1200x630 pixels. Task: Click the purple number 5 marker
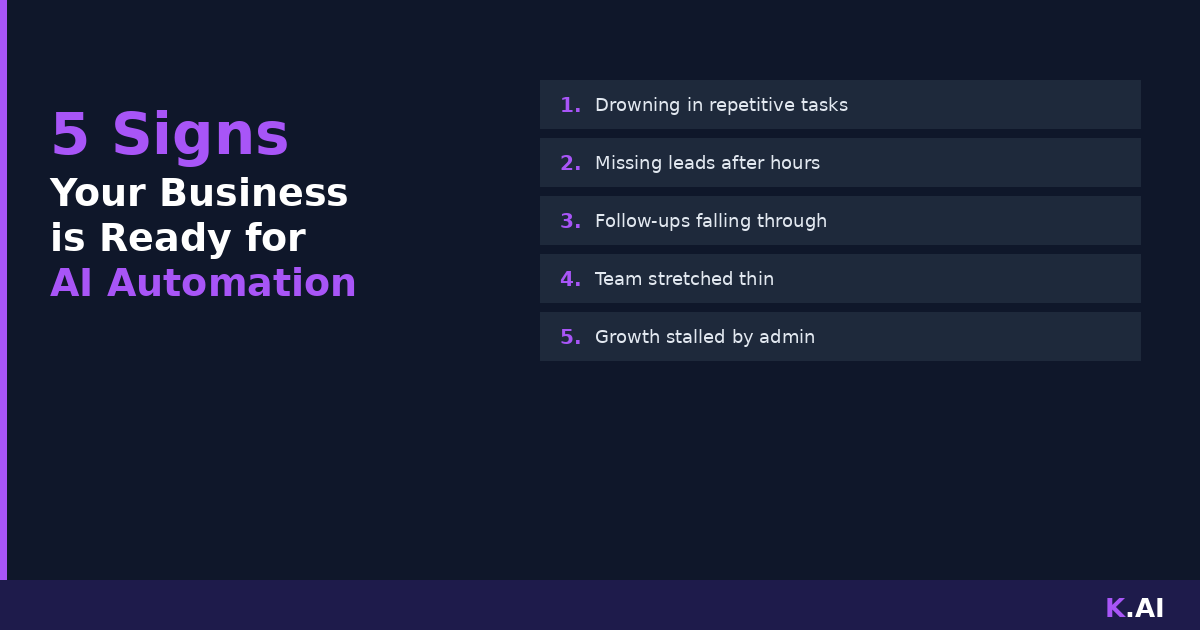[570, 337]
